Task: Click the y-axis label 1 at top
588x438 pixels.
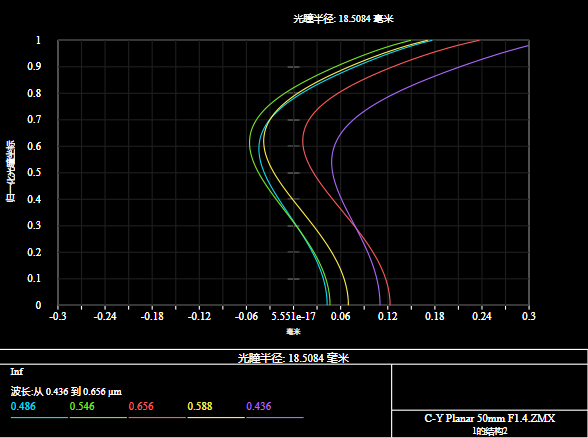Action: 38,40
